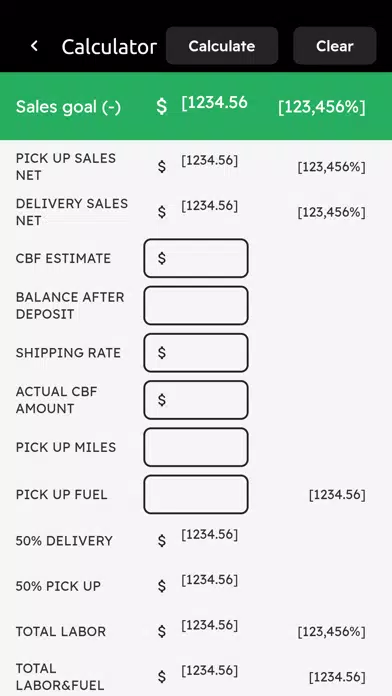Select the CBF ESTIMATE input box
This screenshot has width=392, height=696.
[x=196, y=258]
